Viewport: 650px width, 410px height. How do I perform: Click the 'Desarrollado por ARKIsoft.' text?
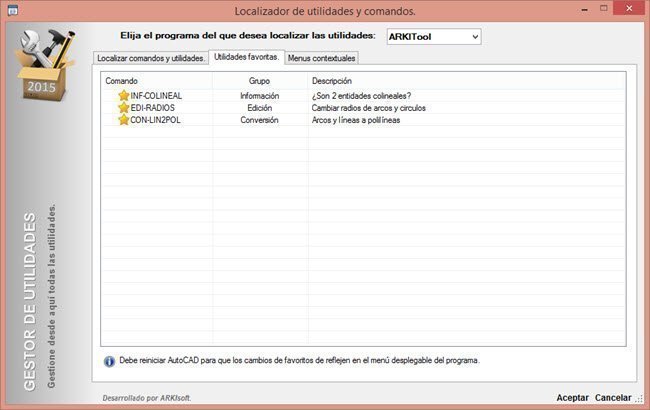point(147,398)
